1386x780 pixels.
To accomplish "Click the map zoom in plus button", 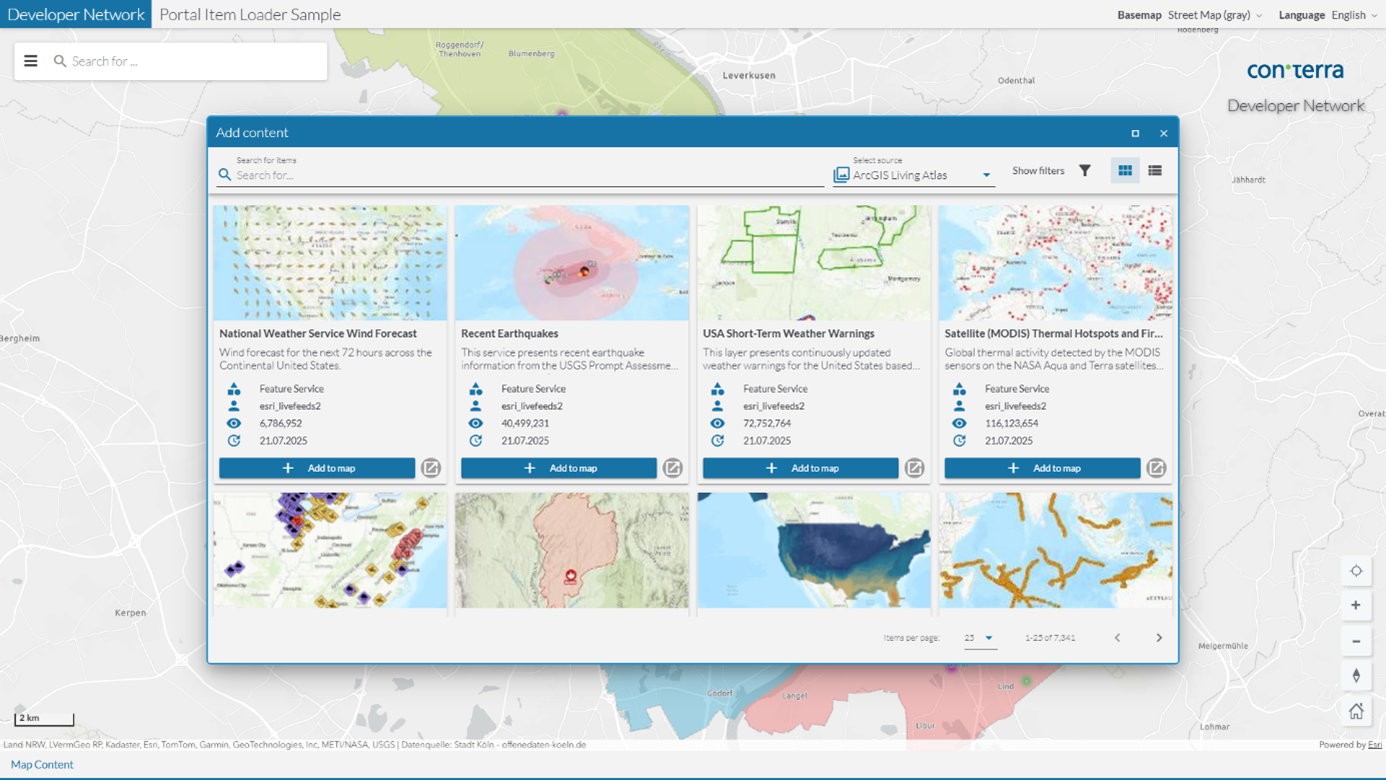I will coord(1356,605).
